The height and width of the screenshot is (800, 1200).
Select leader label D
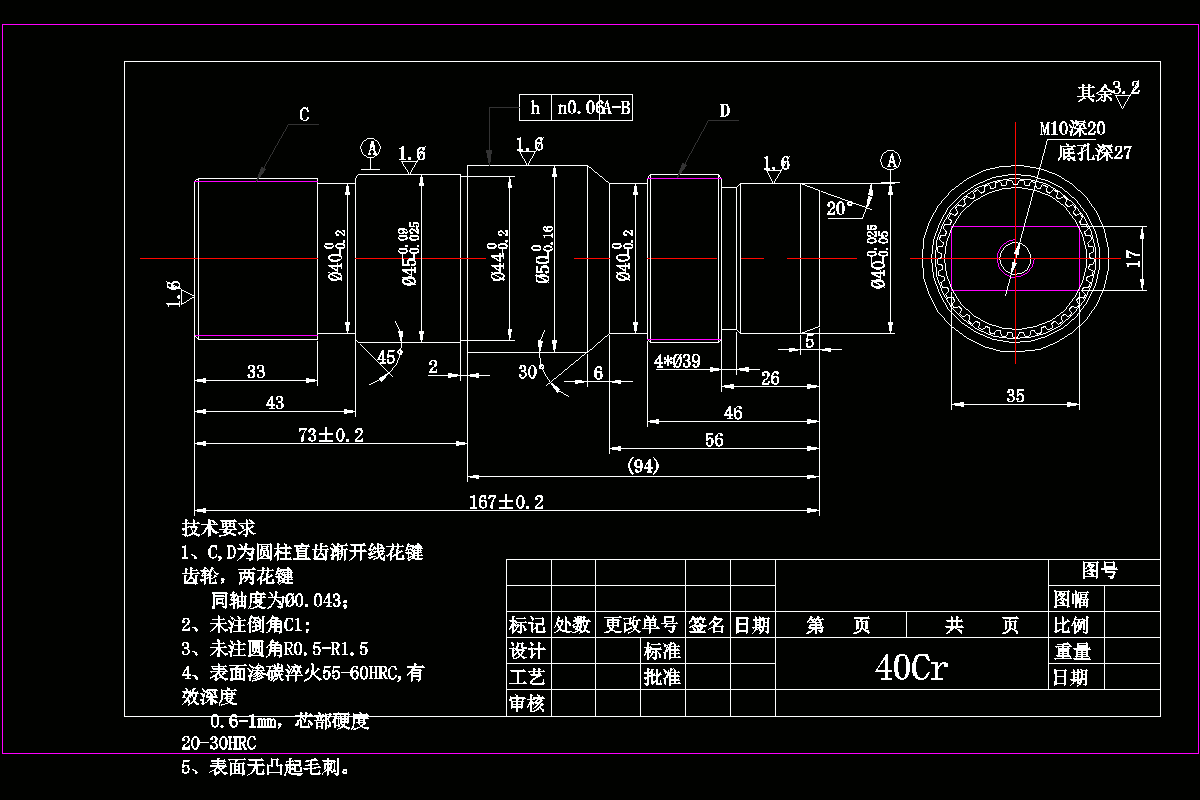pyautogui.click(x=725, y=111)
